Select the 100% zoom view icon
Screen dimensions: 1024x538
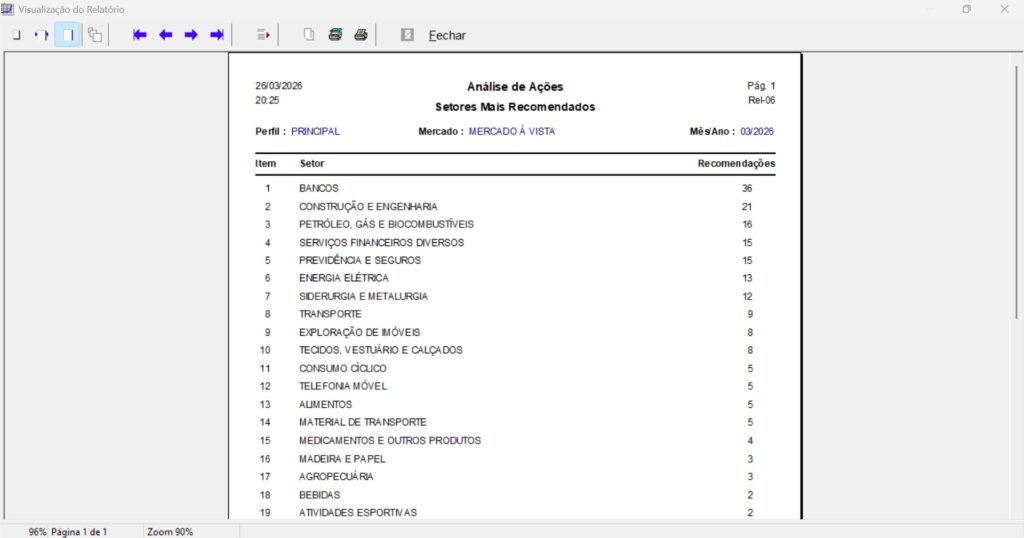pyautogui.click(x=41, y=35)
